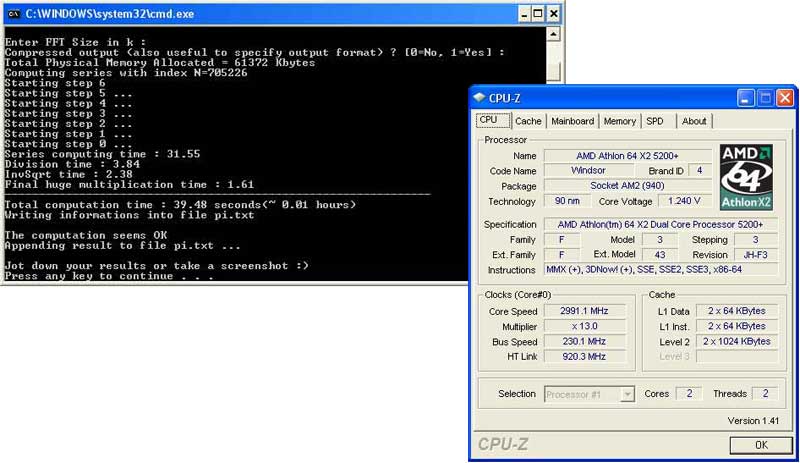Open the About tab
The image size is (800, 463).
click(x=694, y=121)
